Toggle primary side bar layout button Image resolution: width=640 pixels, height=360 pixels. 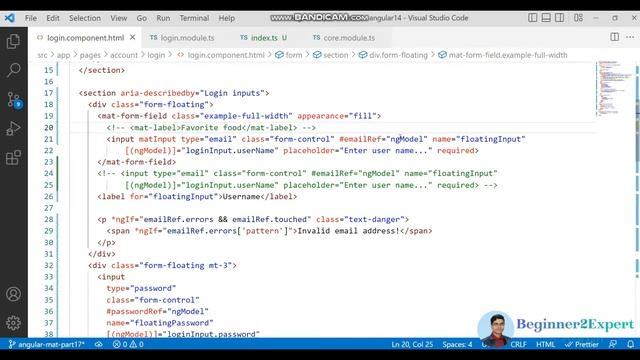click(532, 18)
